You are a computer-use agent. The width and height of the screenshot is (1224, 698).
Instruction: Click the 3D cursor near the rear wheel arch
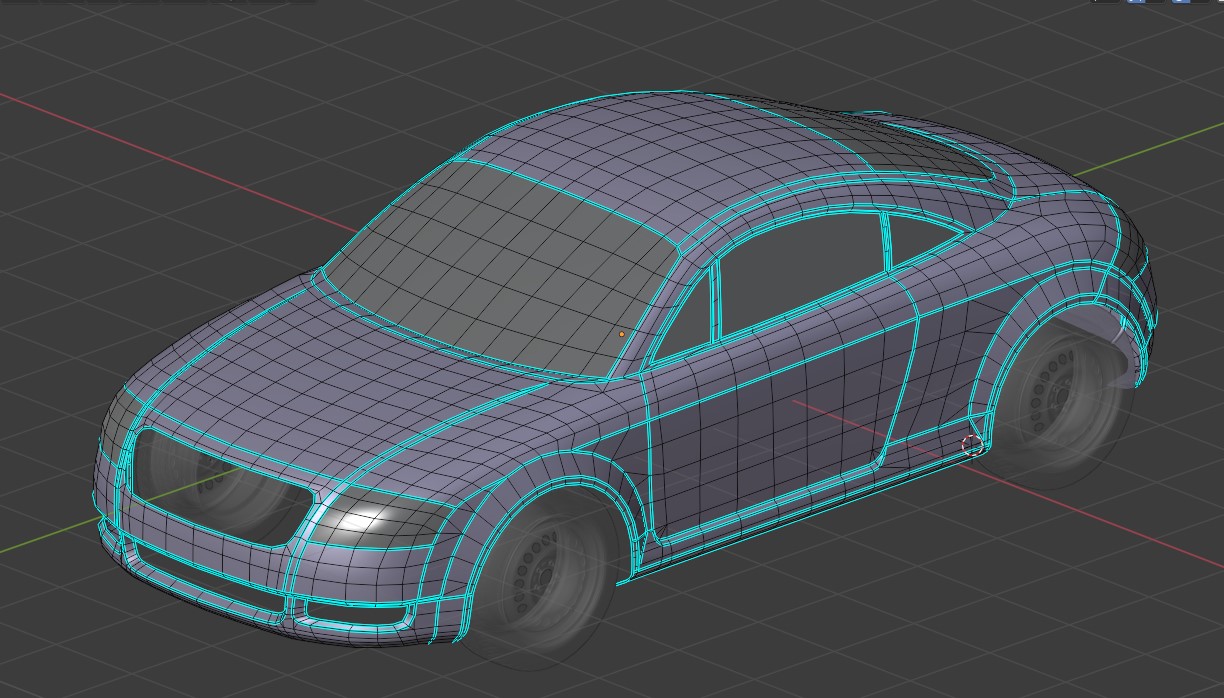tap(972, 445)
